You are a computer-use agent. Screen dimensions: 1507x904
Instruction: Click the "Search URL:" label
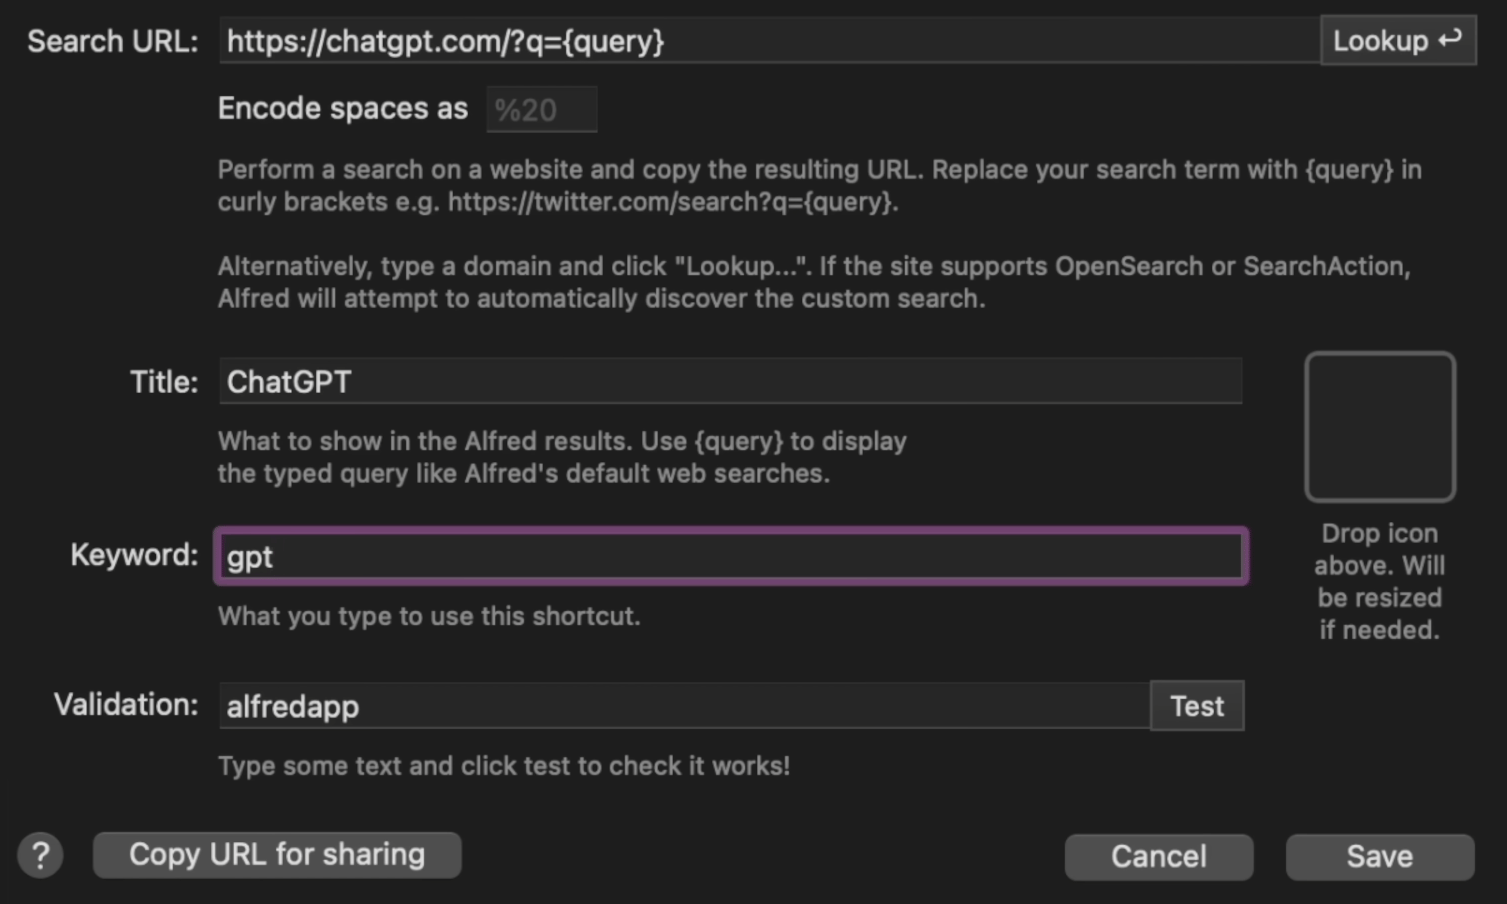tap(113, 42)
